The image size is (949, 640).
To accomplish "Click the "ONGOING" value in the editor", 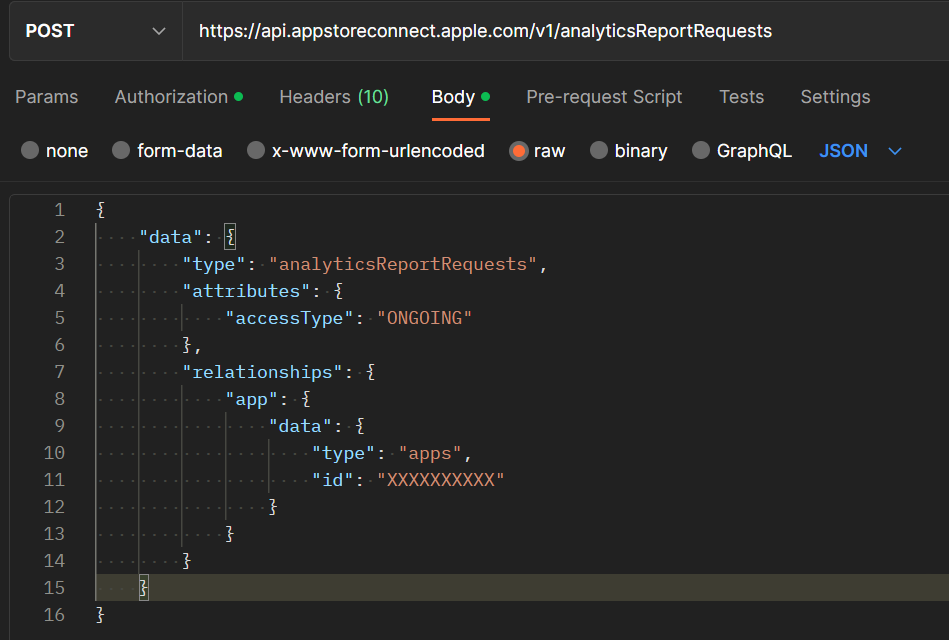I will (424, 318).
